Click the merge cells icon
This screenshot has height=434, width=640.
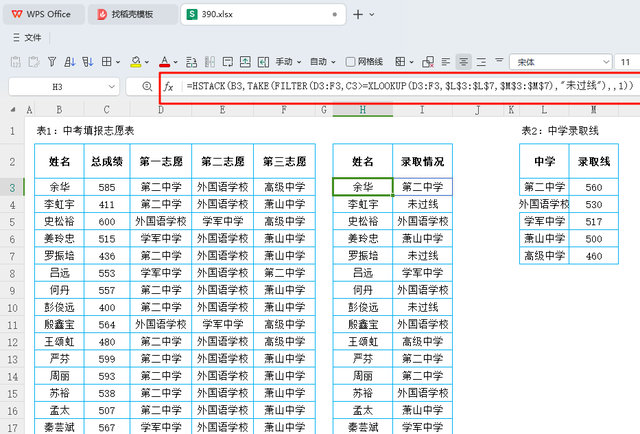(210, 62)
